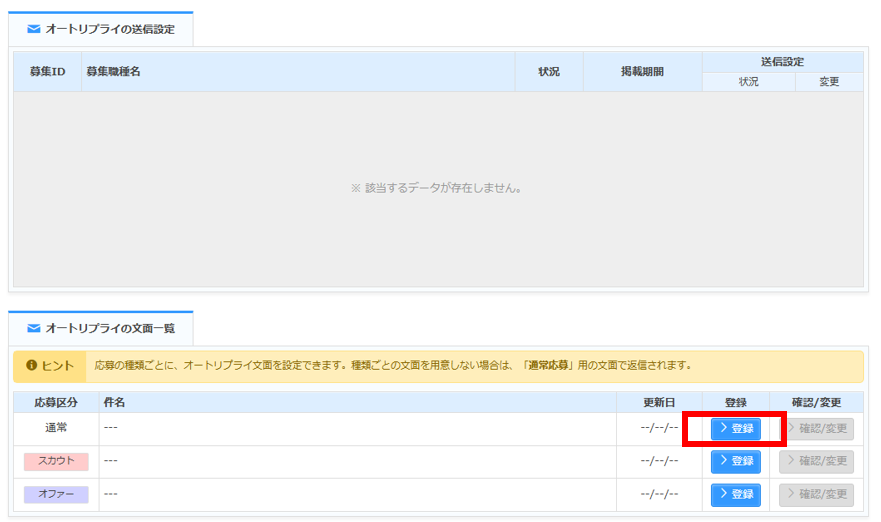Click the 送信設定 column header

tap(782, 62)
